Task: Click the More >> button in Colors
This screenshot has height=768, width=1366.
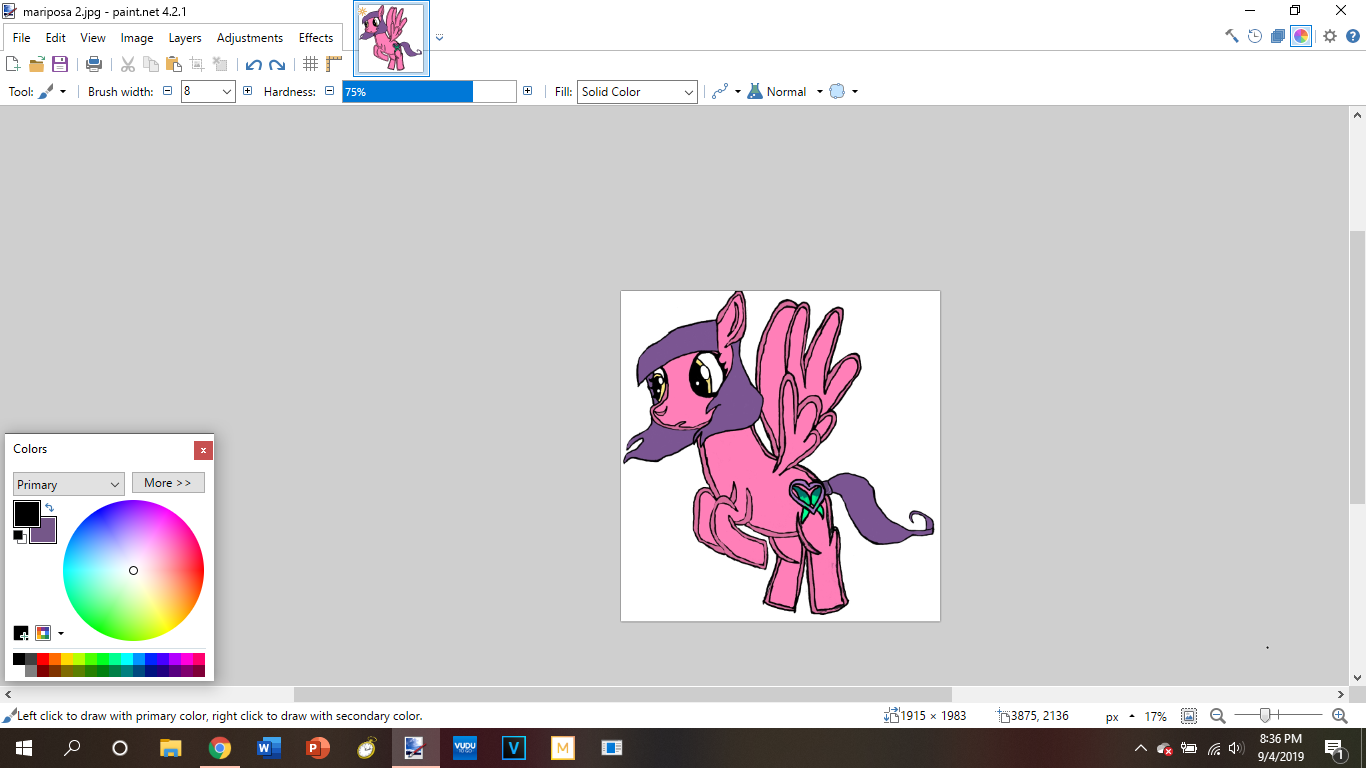Action: click(x=168, y=483)
